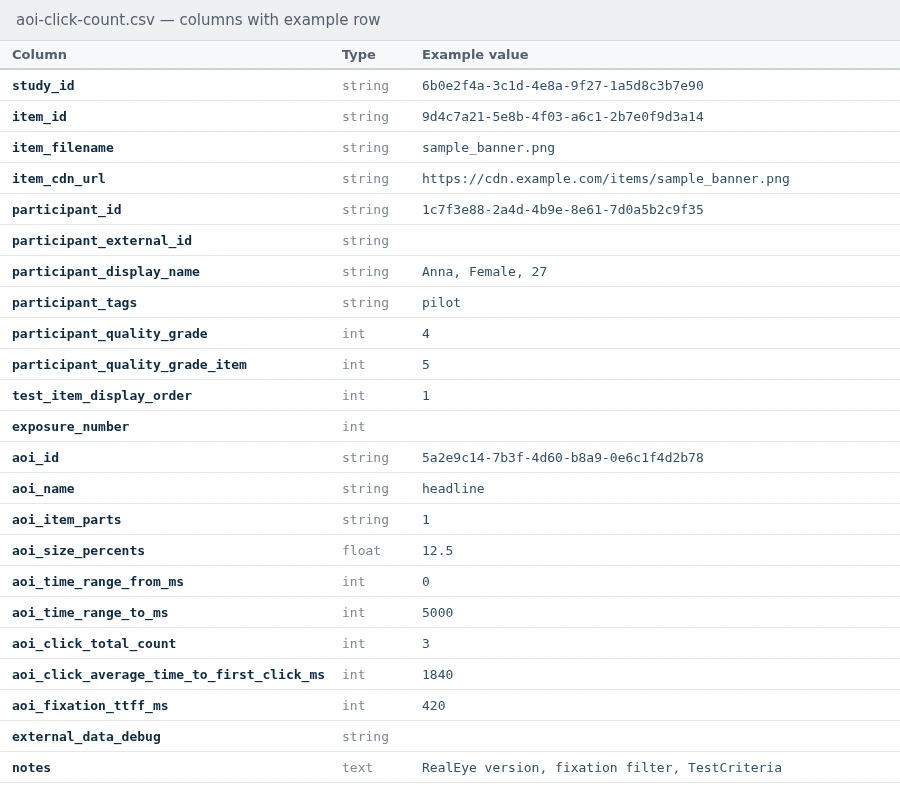Screen dimensions: 900x800
Task: Select the 'aoi_item_parts' column name
Action: tap(67, 519)
